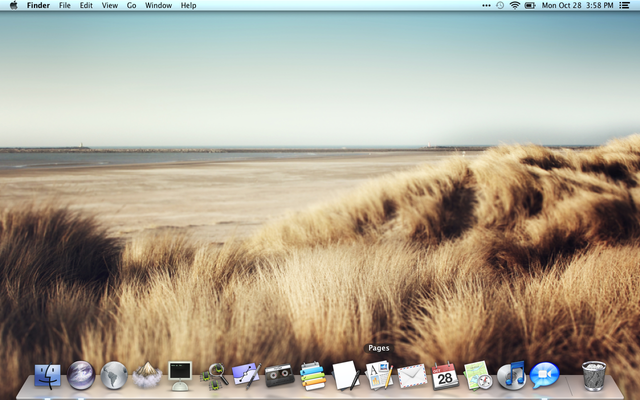Launch Pages from the dock
This screenshot has width=640, height=400.
coord(378,375)
